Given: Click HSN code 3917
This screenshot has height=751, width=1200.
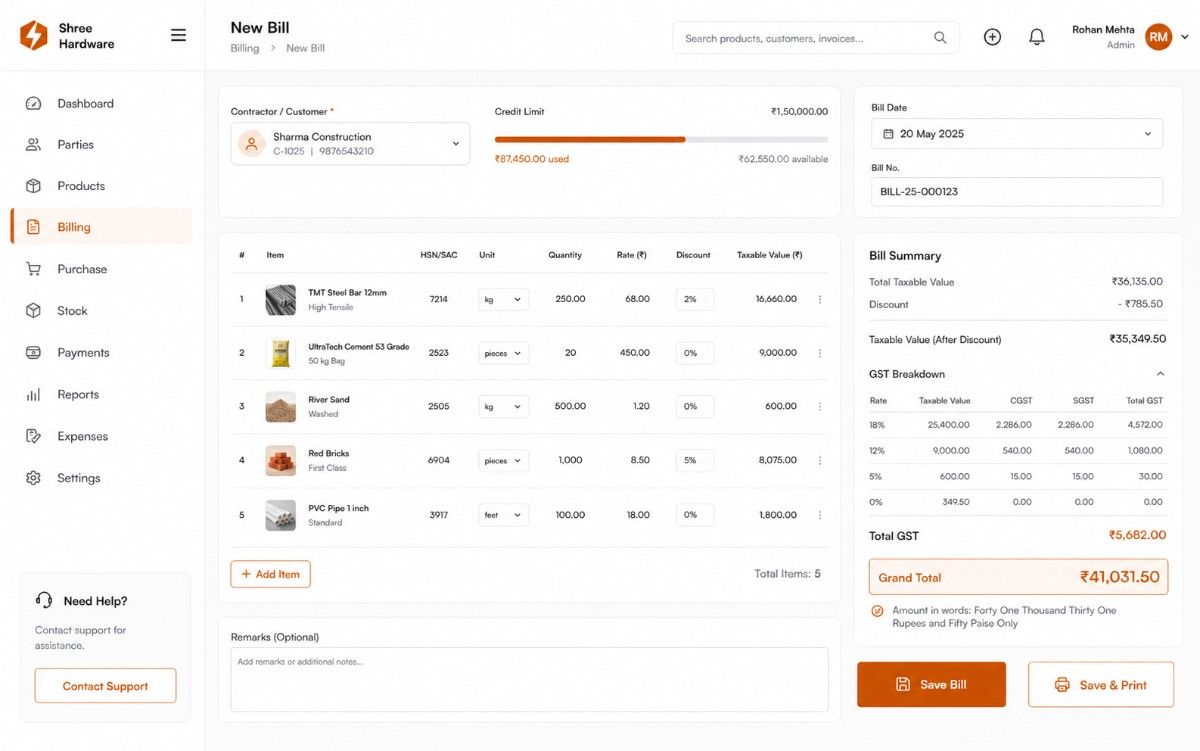Looking at the screenshot, I should [x=438, y=515].
